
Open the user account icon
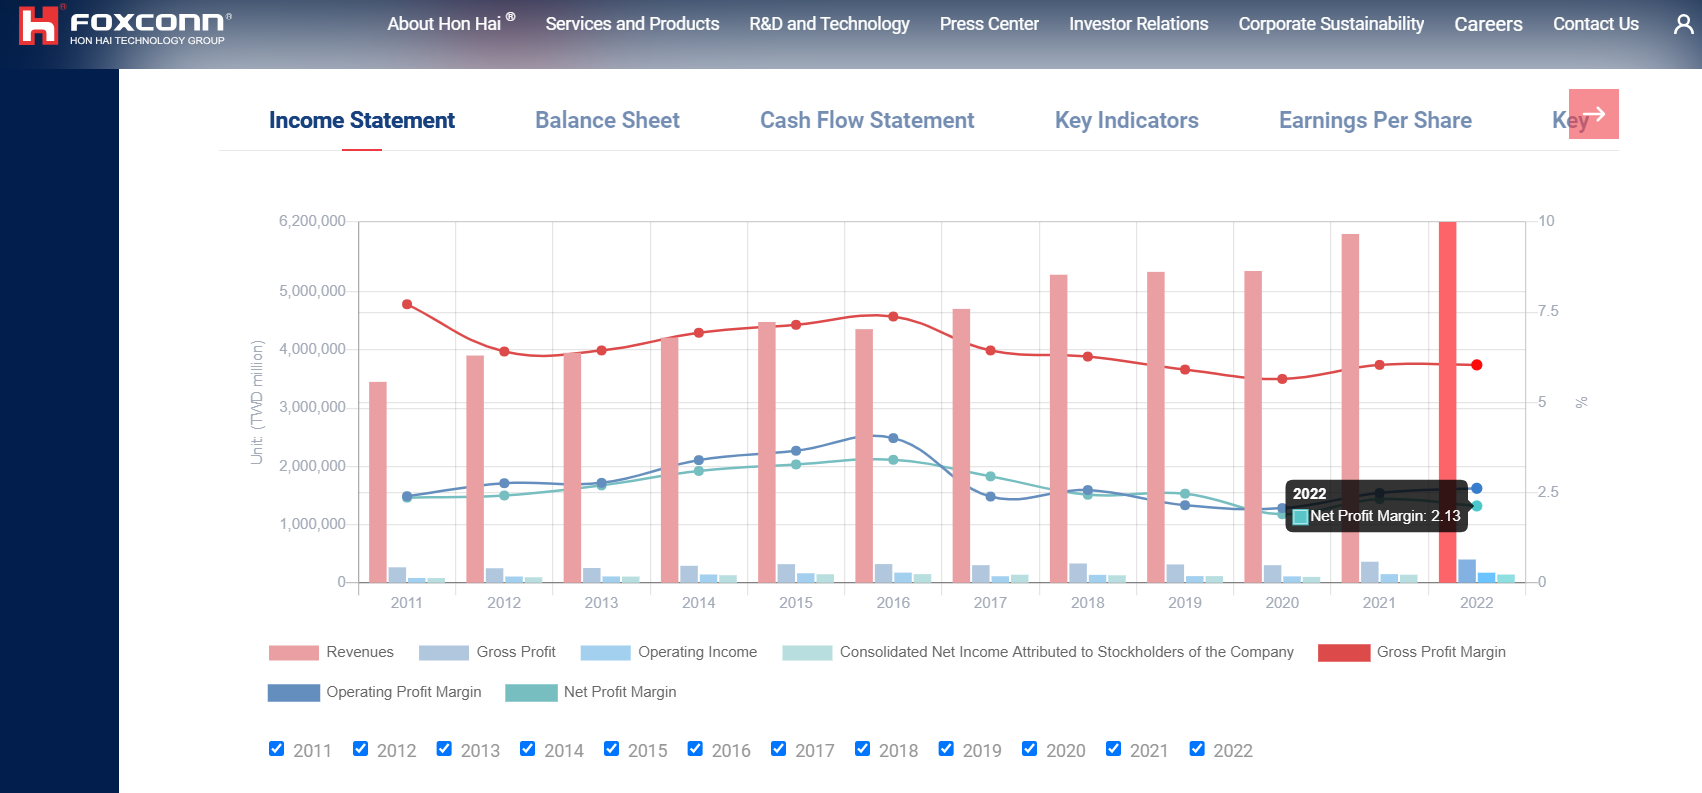click(x=1683, y=25)
